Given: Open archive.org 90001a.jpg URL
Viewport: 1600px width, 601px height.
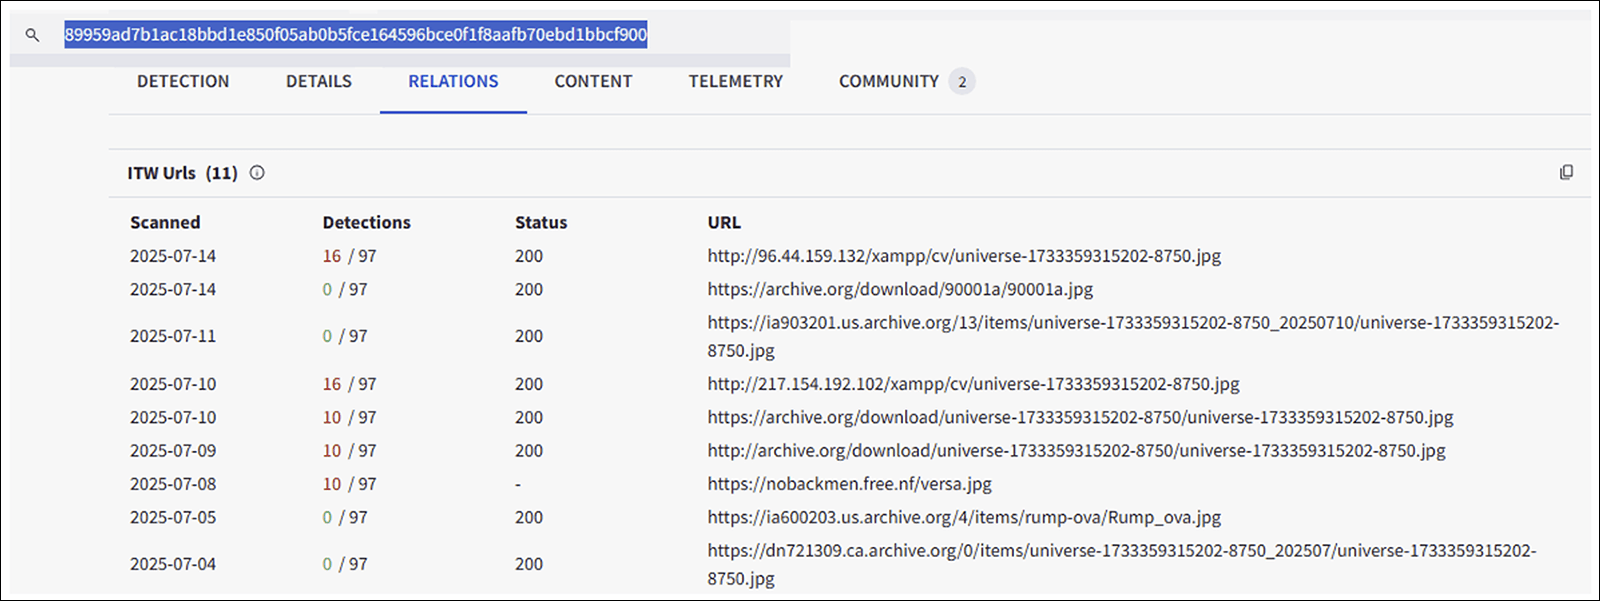Looking at the screenshot, I should pyautogui.click(x=900, y=289).
